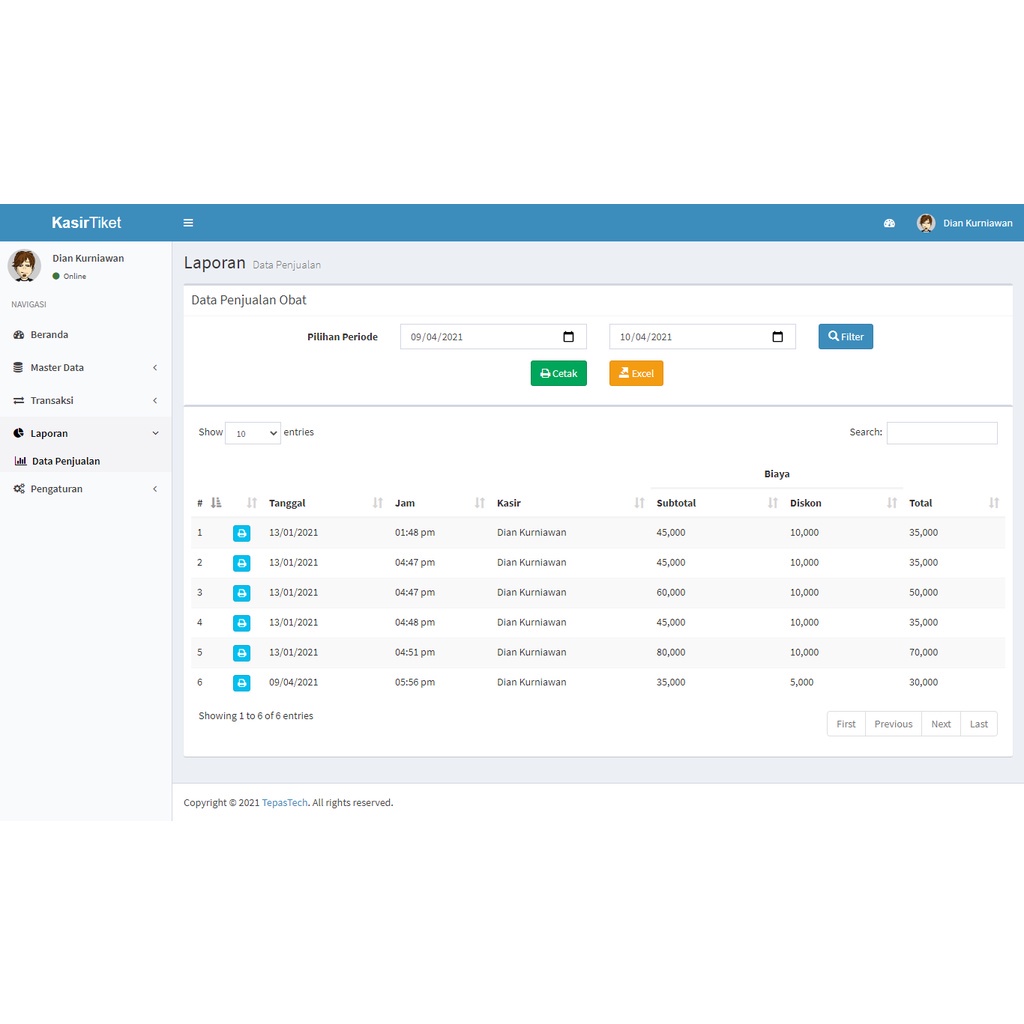
Task: Open Beranda in the navigation sidebar
Action: 86,334
